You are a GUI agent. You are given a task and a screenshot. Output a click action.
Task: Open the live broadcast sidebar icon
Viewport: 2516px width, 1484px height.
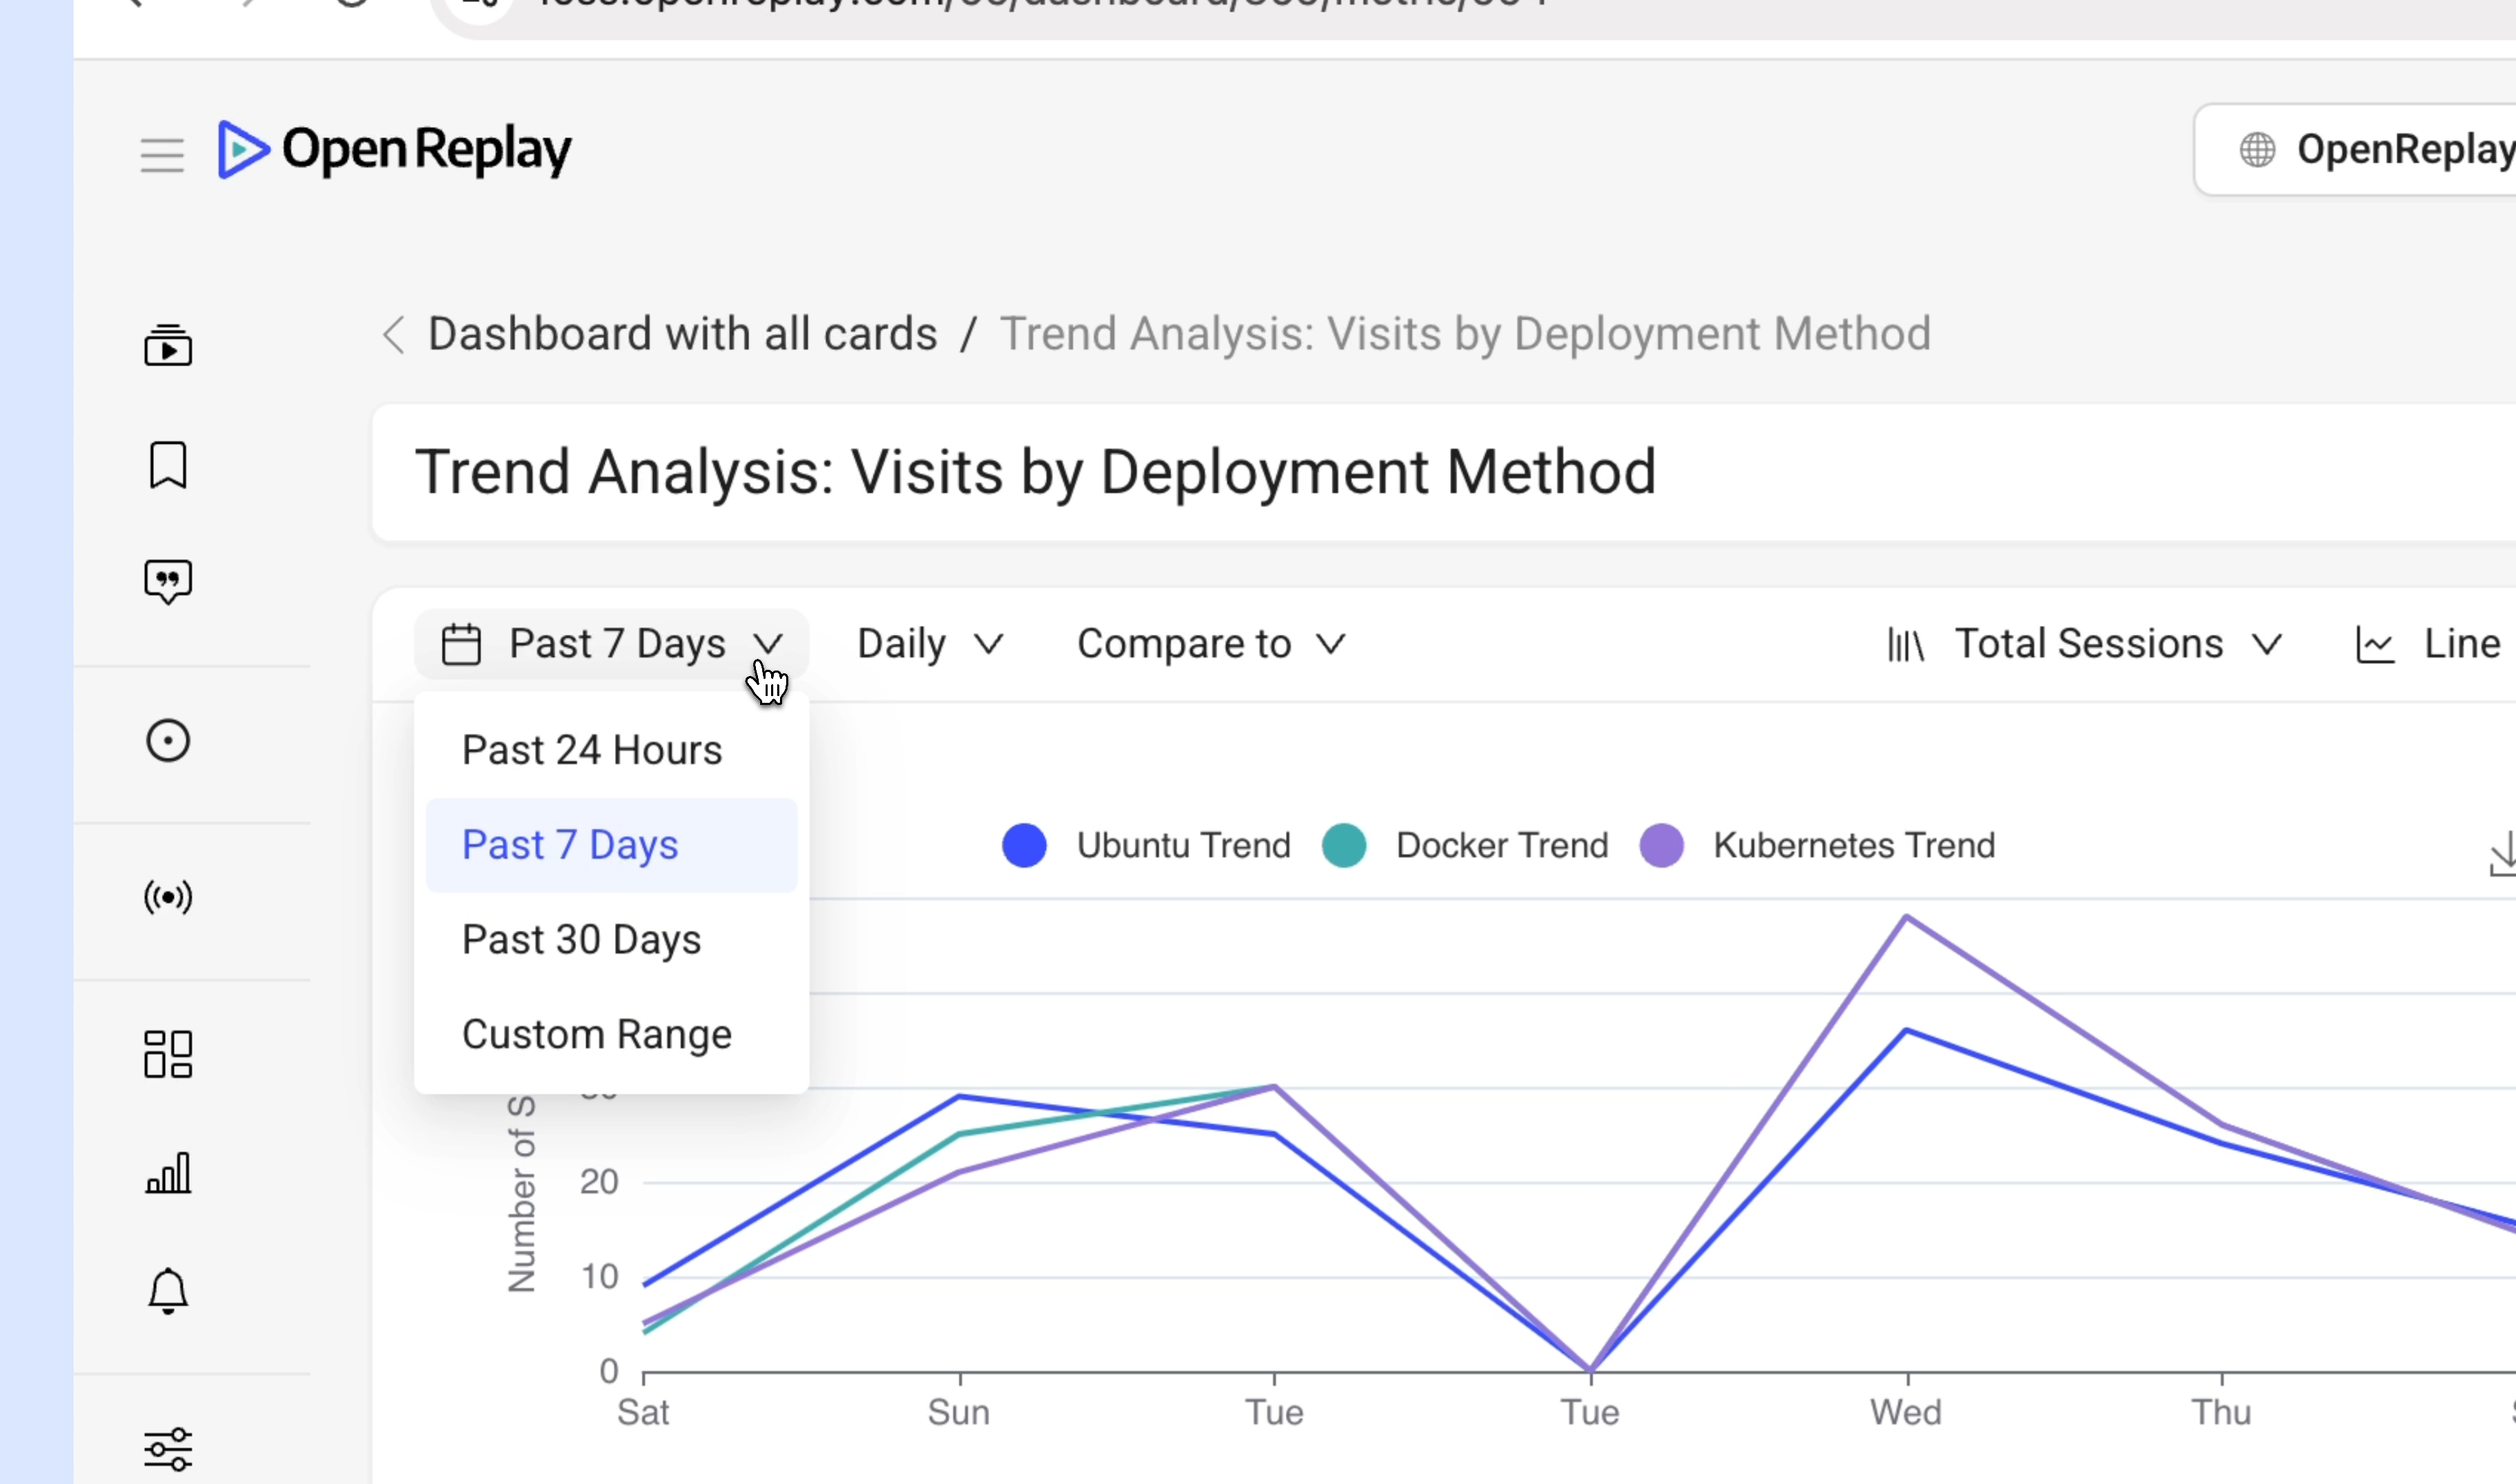(x=168, y=897)
